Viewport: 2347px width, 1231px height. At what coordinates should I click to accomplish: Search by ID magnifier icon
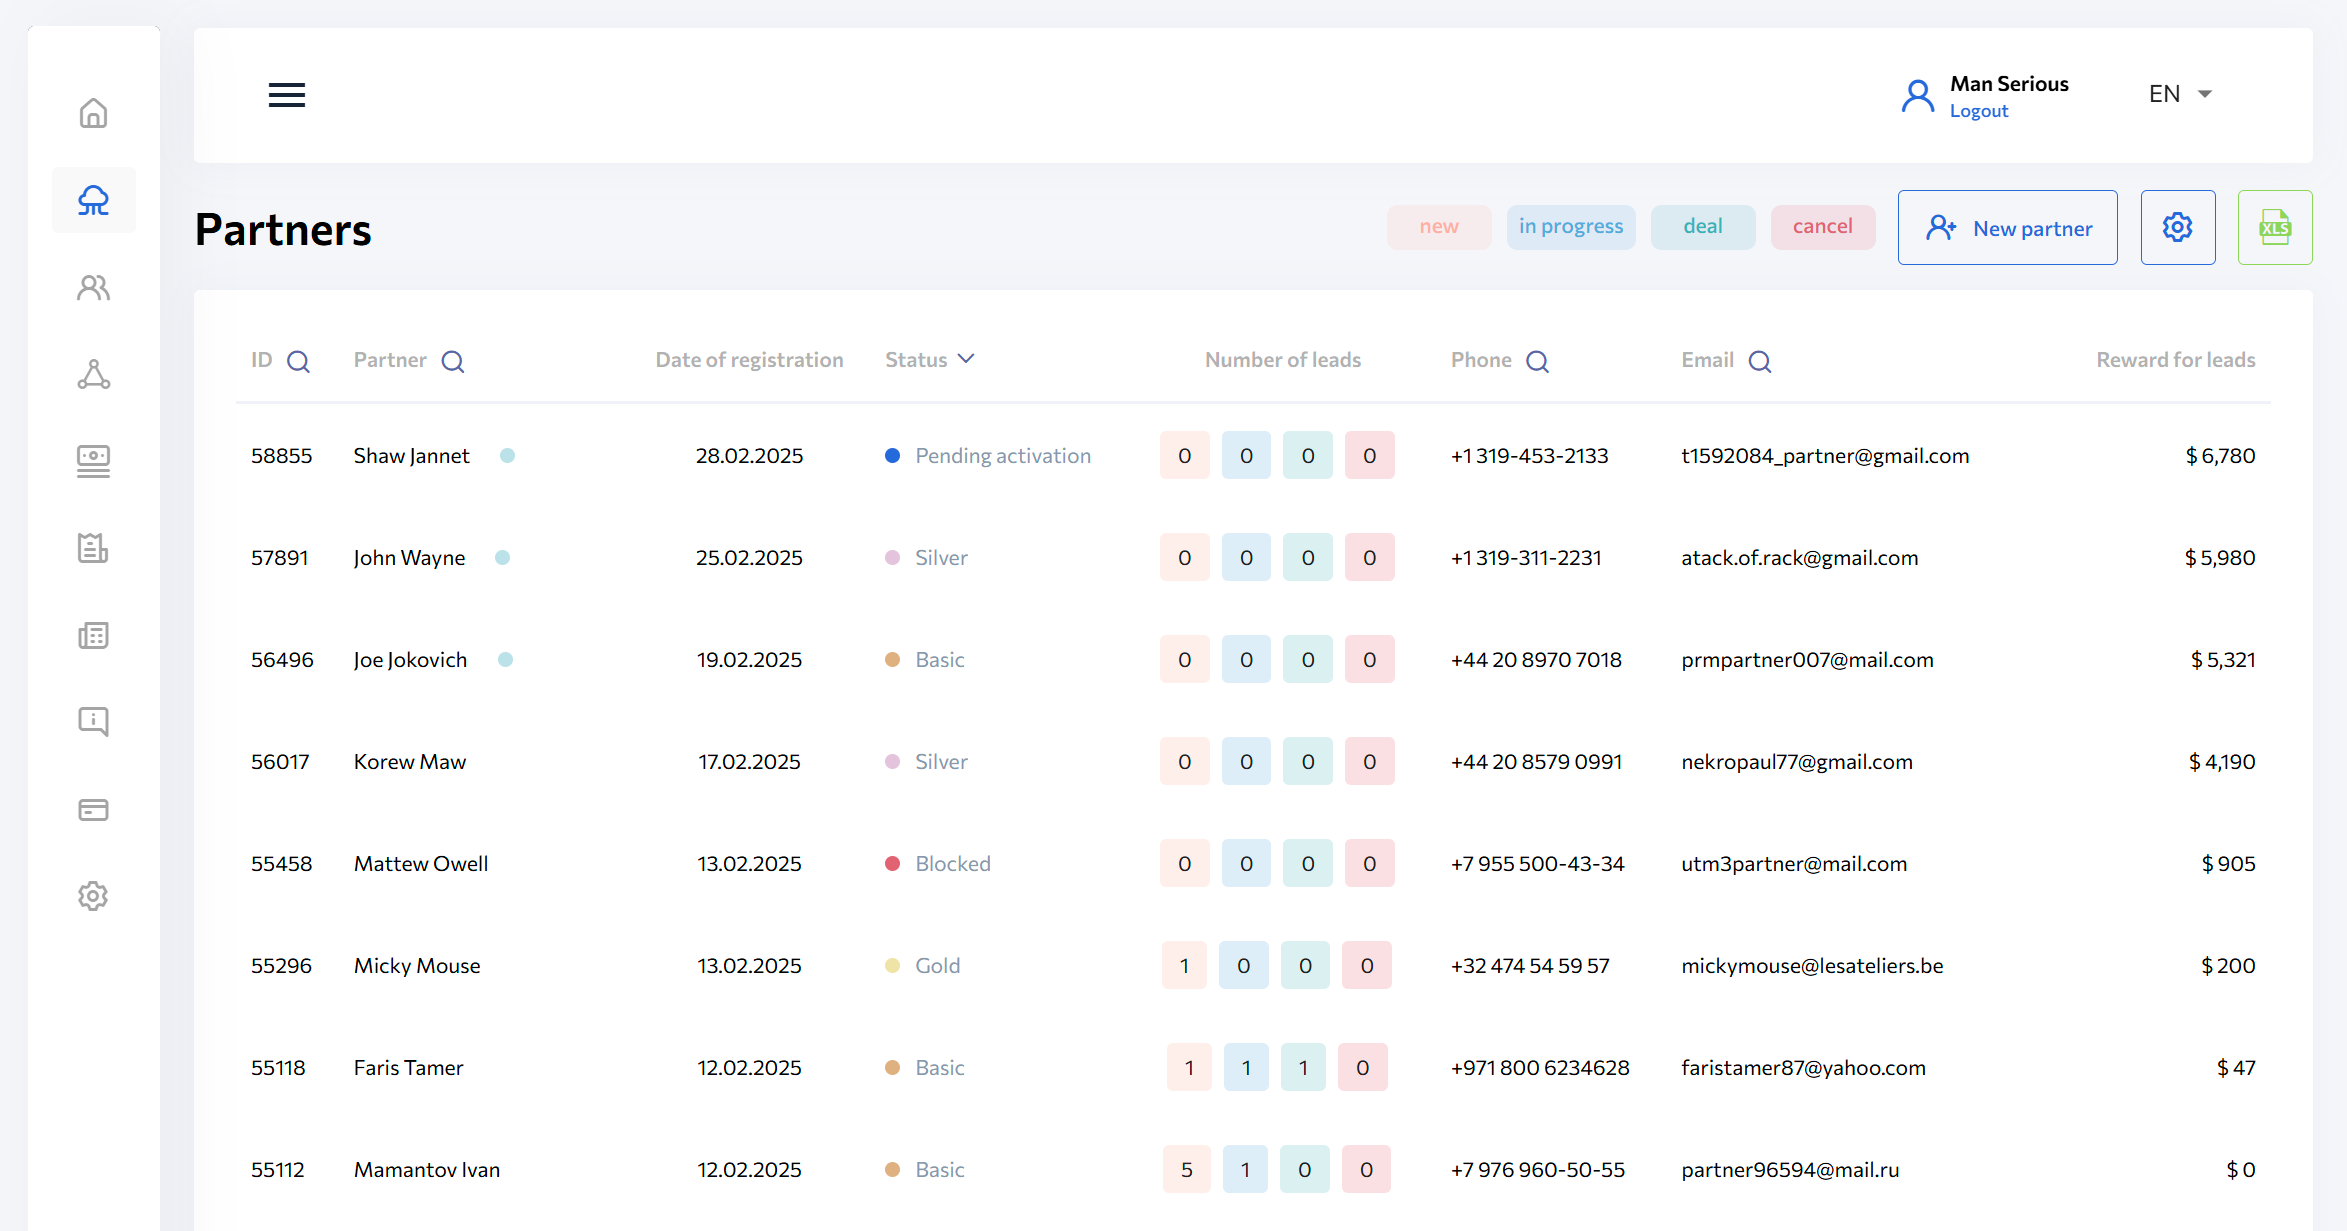[298, 361]
